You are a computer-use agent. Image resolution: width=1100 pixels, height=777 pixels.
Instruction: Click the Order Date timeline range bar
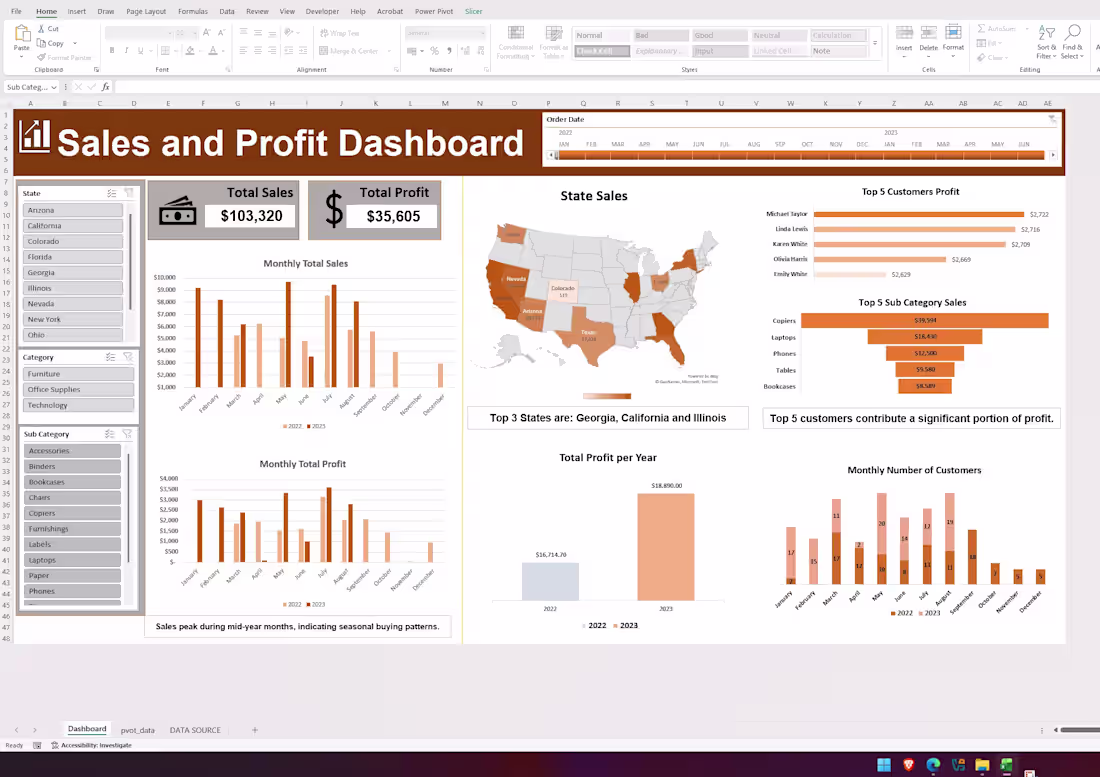tap(800, 155)
